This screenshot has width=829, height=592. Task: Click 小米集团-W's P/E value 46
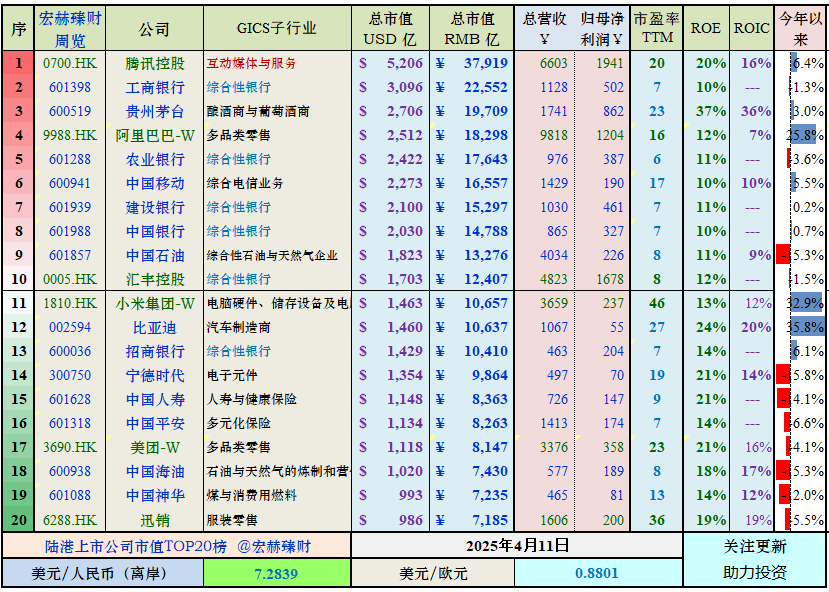coord(657,303)
